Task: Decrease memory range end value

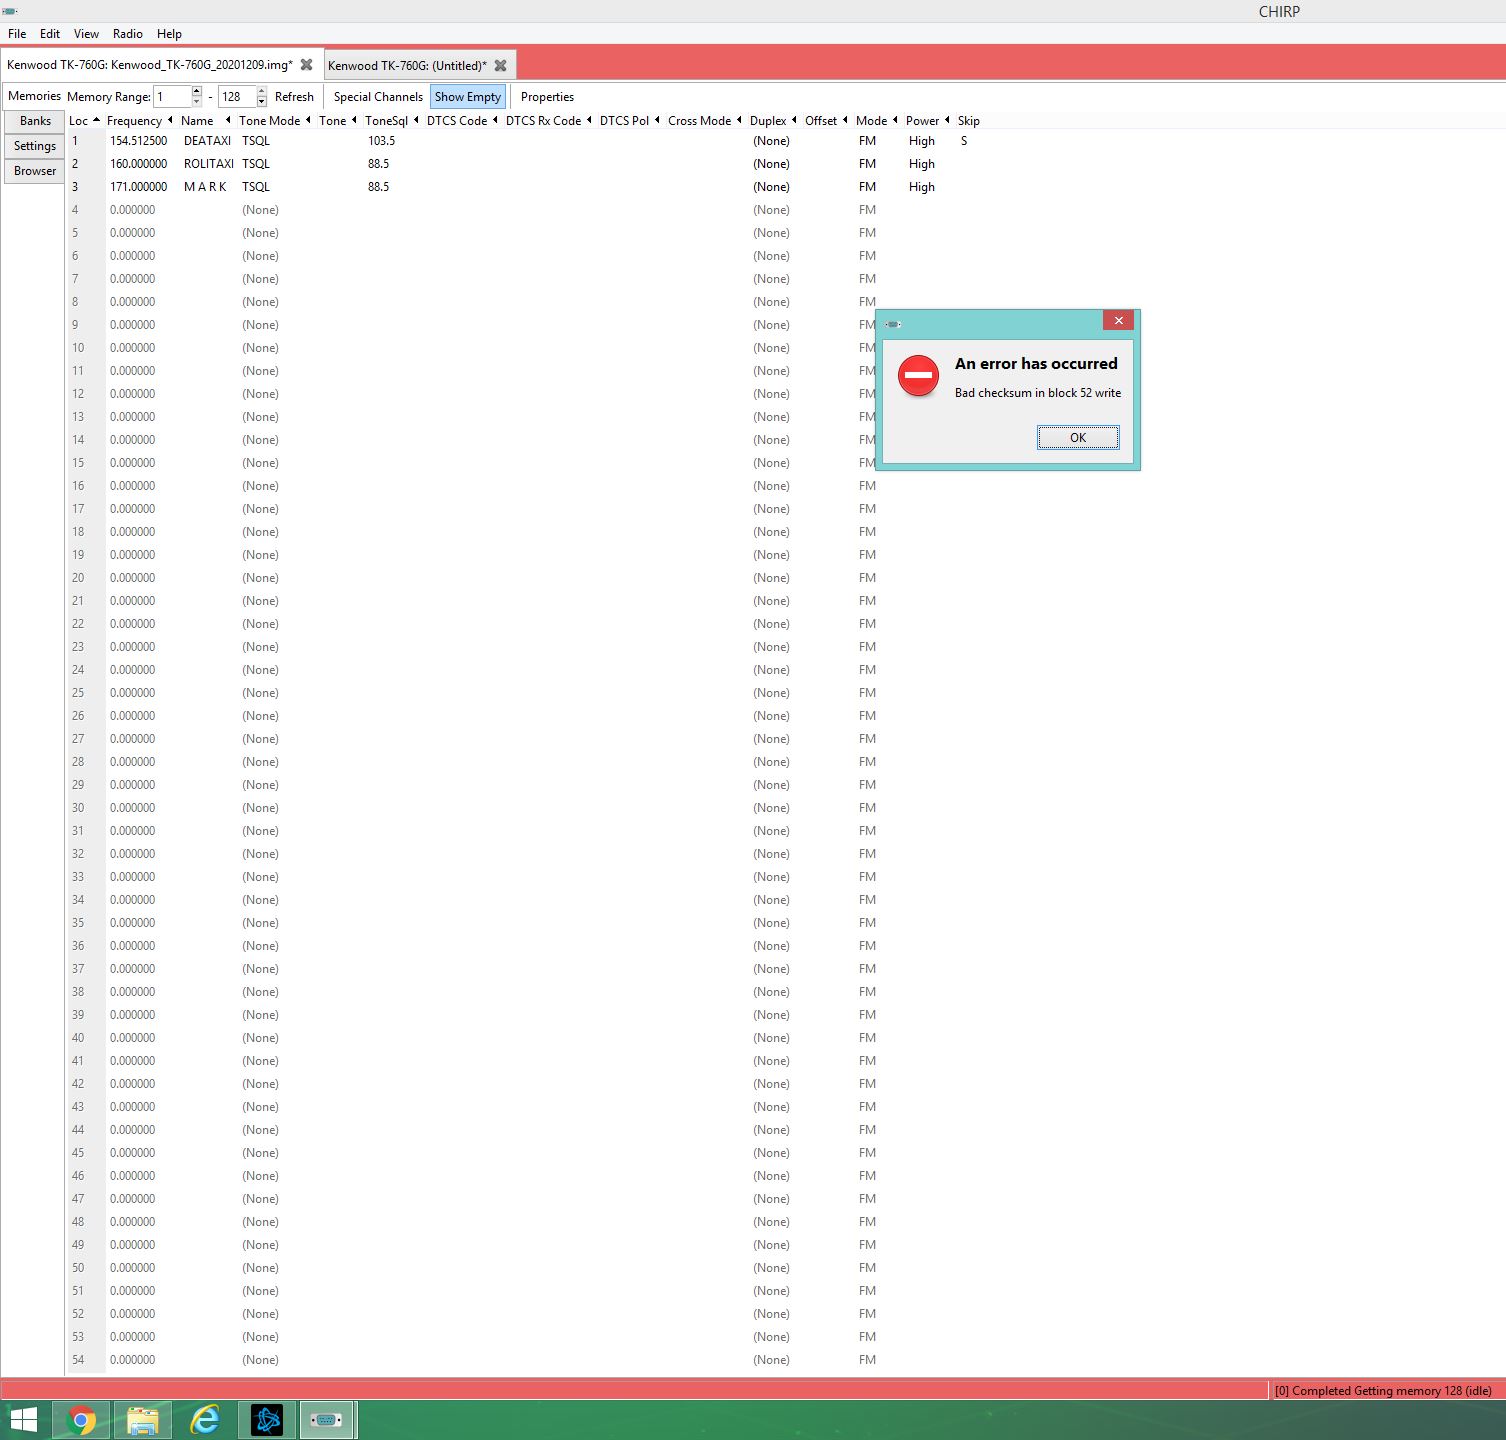Action: tap(262, 102)
